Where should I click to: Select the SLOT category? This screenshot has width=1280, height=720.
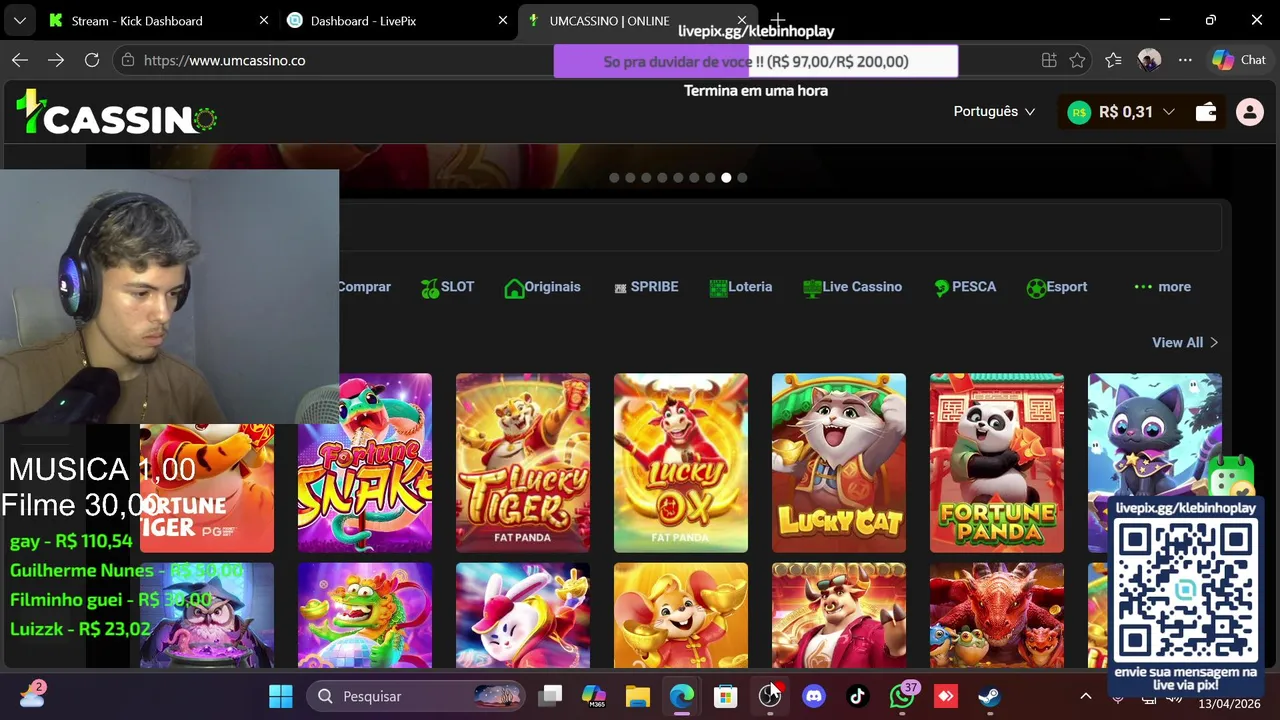pos(447,287)
